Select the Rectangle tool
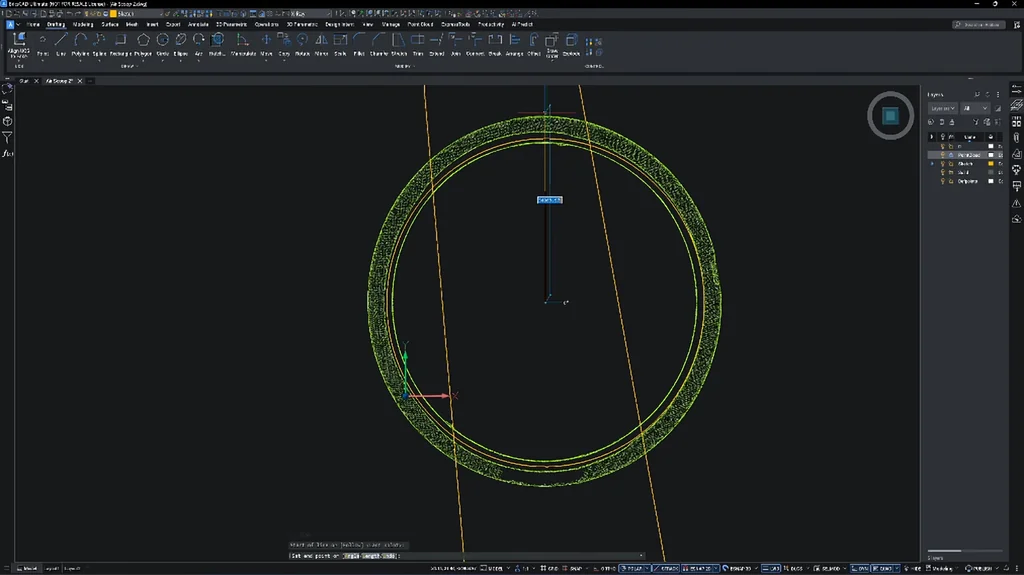The height and width of the screenshot is (575, 1024). click(120, 44)
